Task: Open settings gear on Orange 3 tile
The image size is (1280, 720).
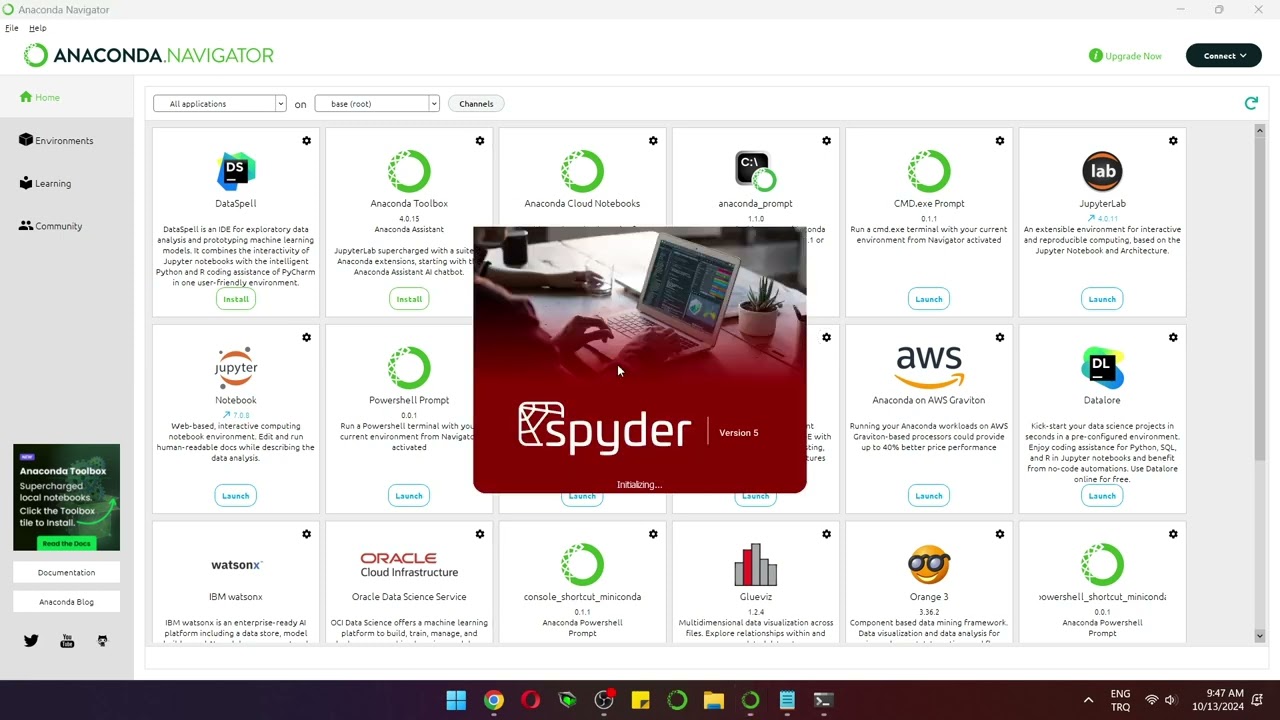Action: 1000,534
